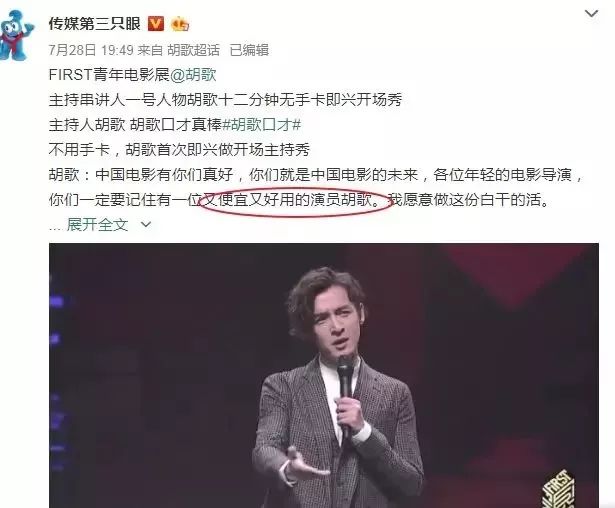Viewport: 615px width, 508px height.
Task: Open the @胡歌 mention link
Action: [193, 75]
